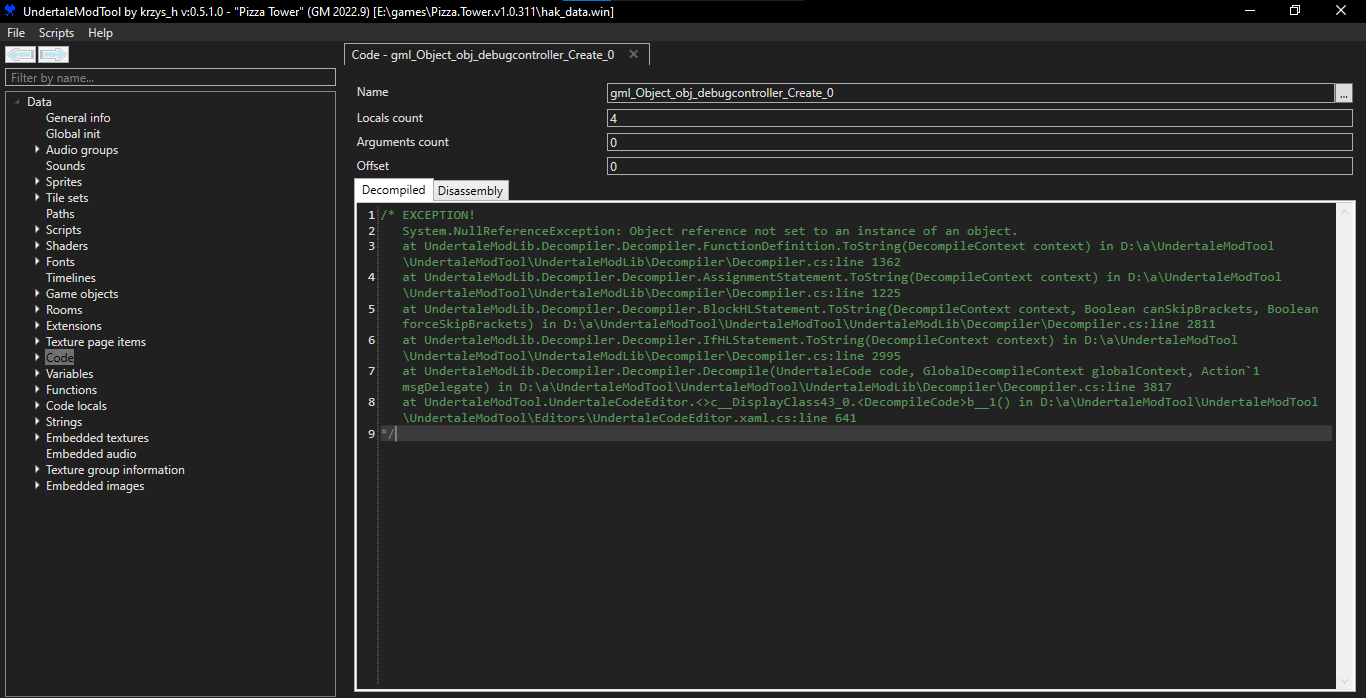Select Strings in the data tree
The height and width of the screenshot is (698, 1366).
(x=63, y=421)
